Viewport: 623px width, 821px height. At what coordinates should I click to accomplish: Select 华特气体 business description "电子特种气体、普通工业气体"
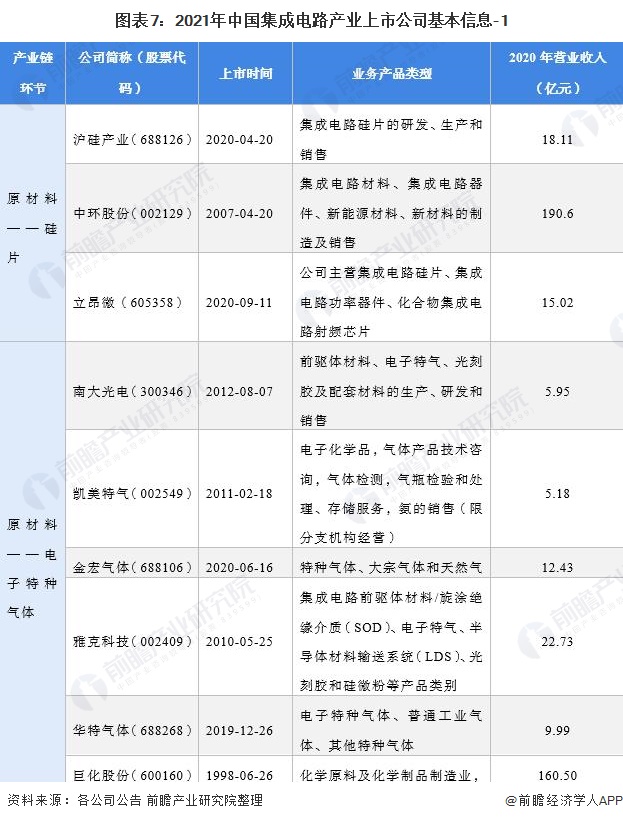tap(391, 730)
